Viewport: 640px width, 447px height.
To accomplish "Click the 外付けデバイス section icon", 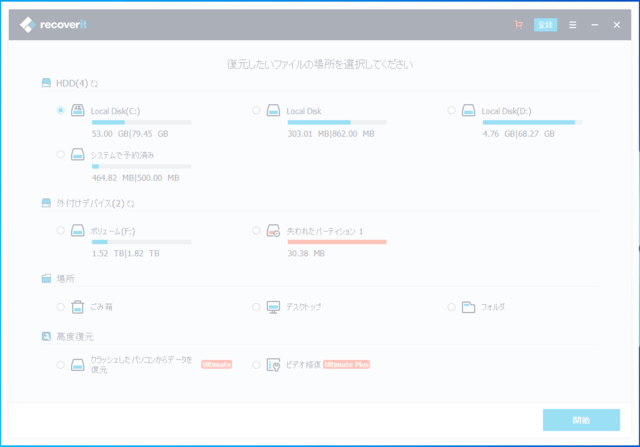I will tap(46, 203).
